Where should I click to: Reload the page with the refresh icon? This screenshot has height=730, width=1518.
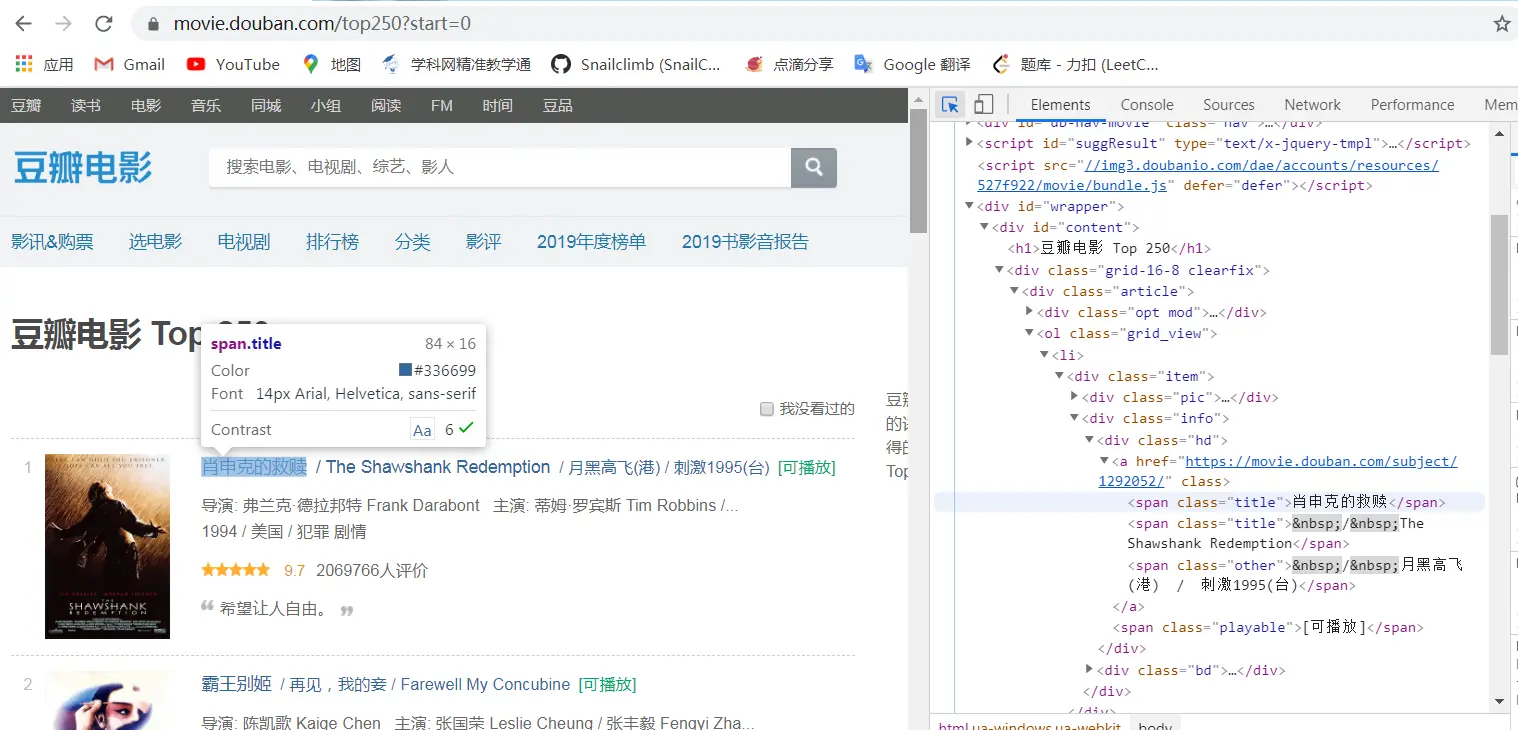click(x=103, y=23)
